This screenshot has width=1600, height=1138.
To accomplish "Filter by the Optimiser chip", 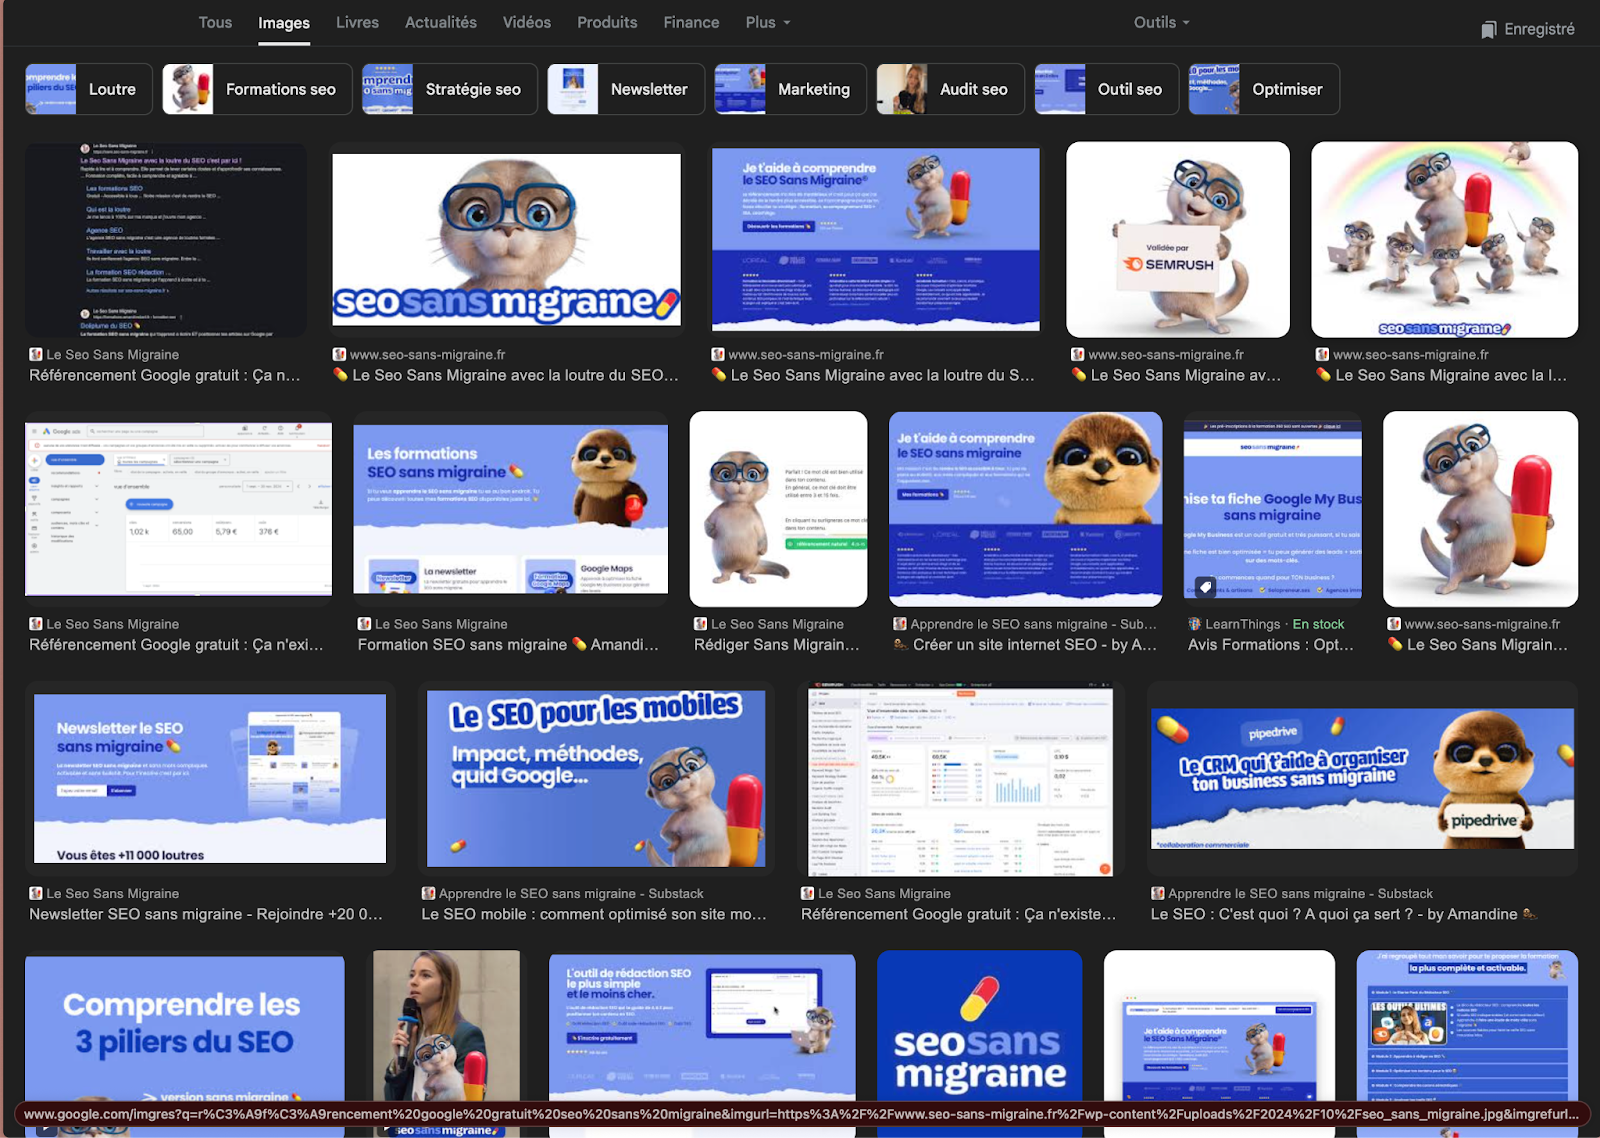I will [x=1264, y=89].
